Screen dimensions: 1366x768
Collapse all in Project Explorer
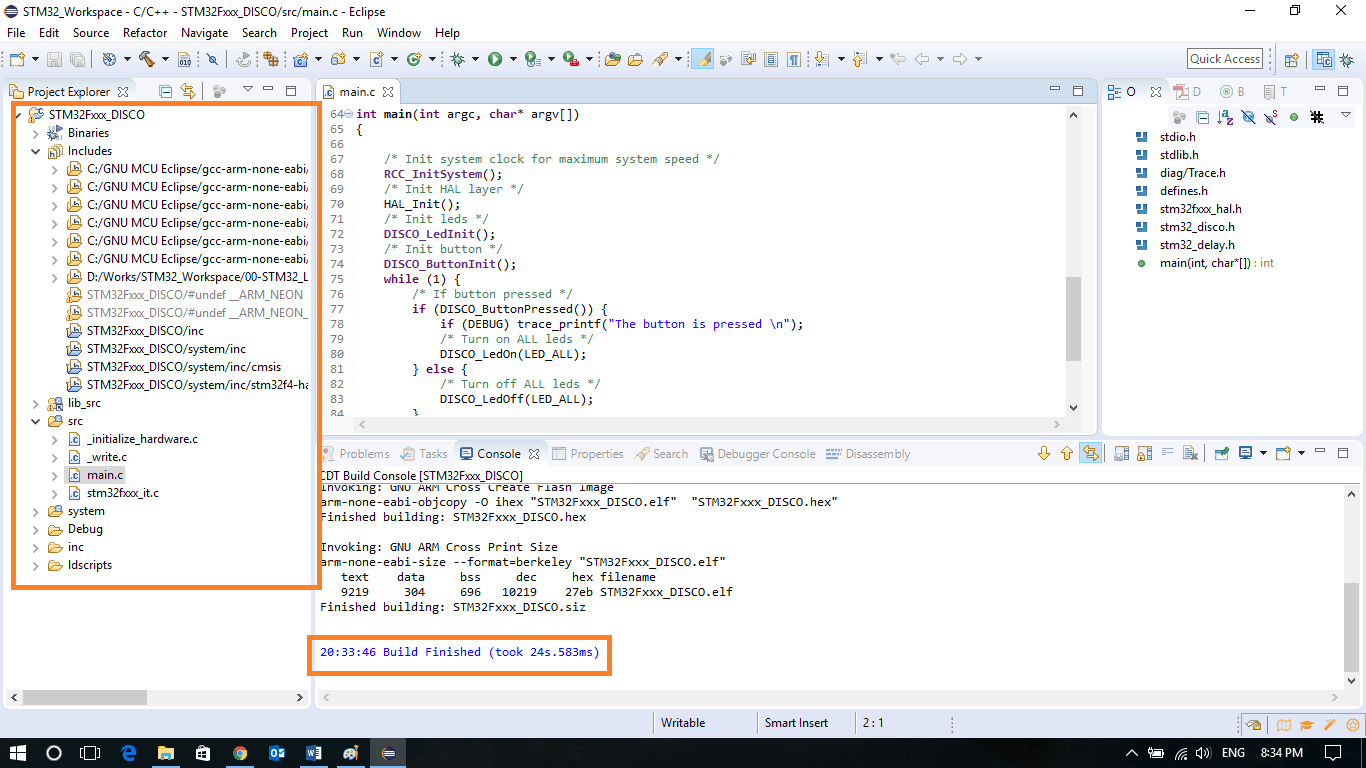166,91
